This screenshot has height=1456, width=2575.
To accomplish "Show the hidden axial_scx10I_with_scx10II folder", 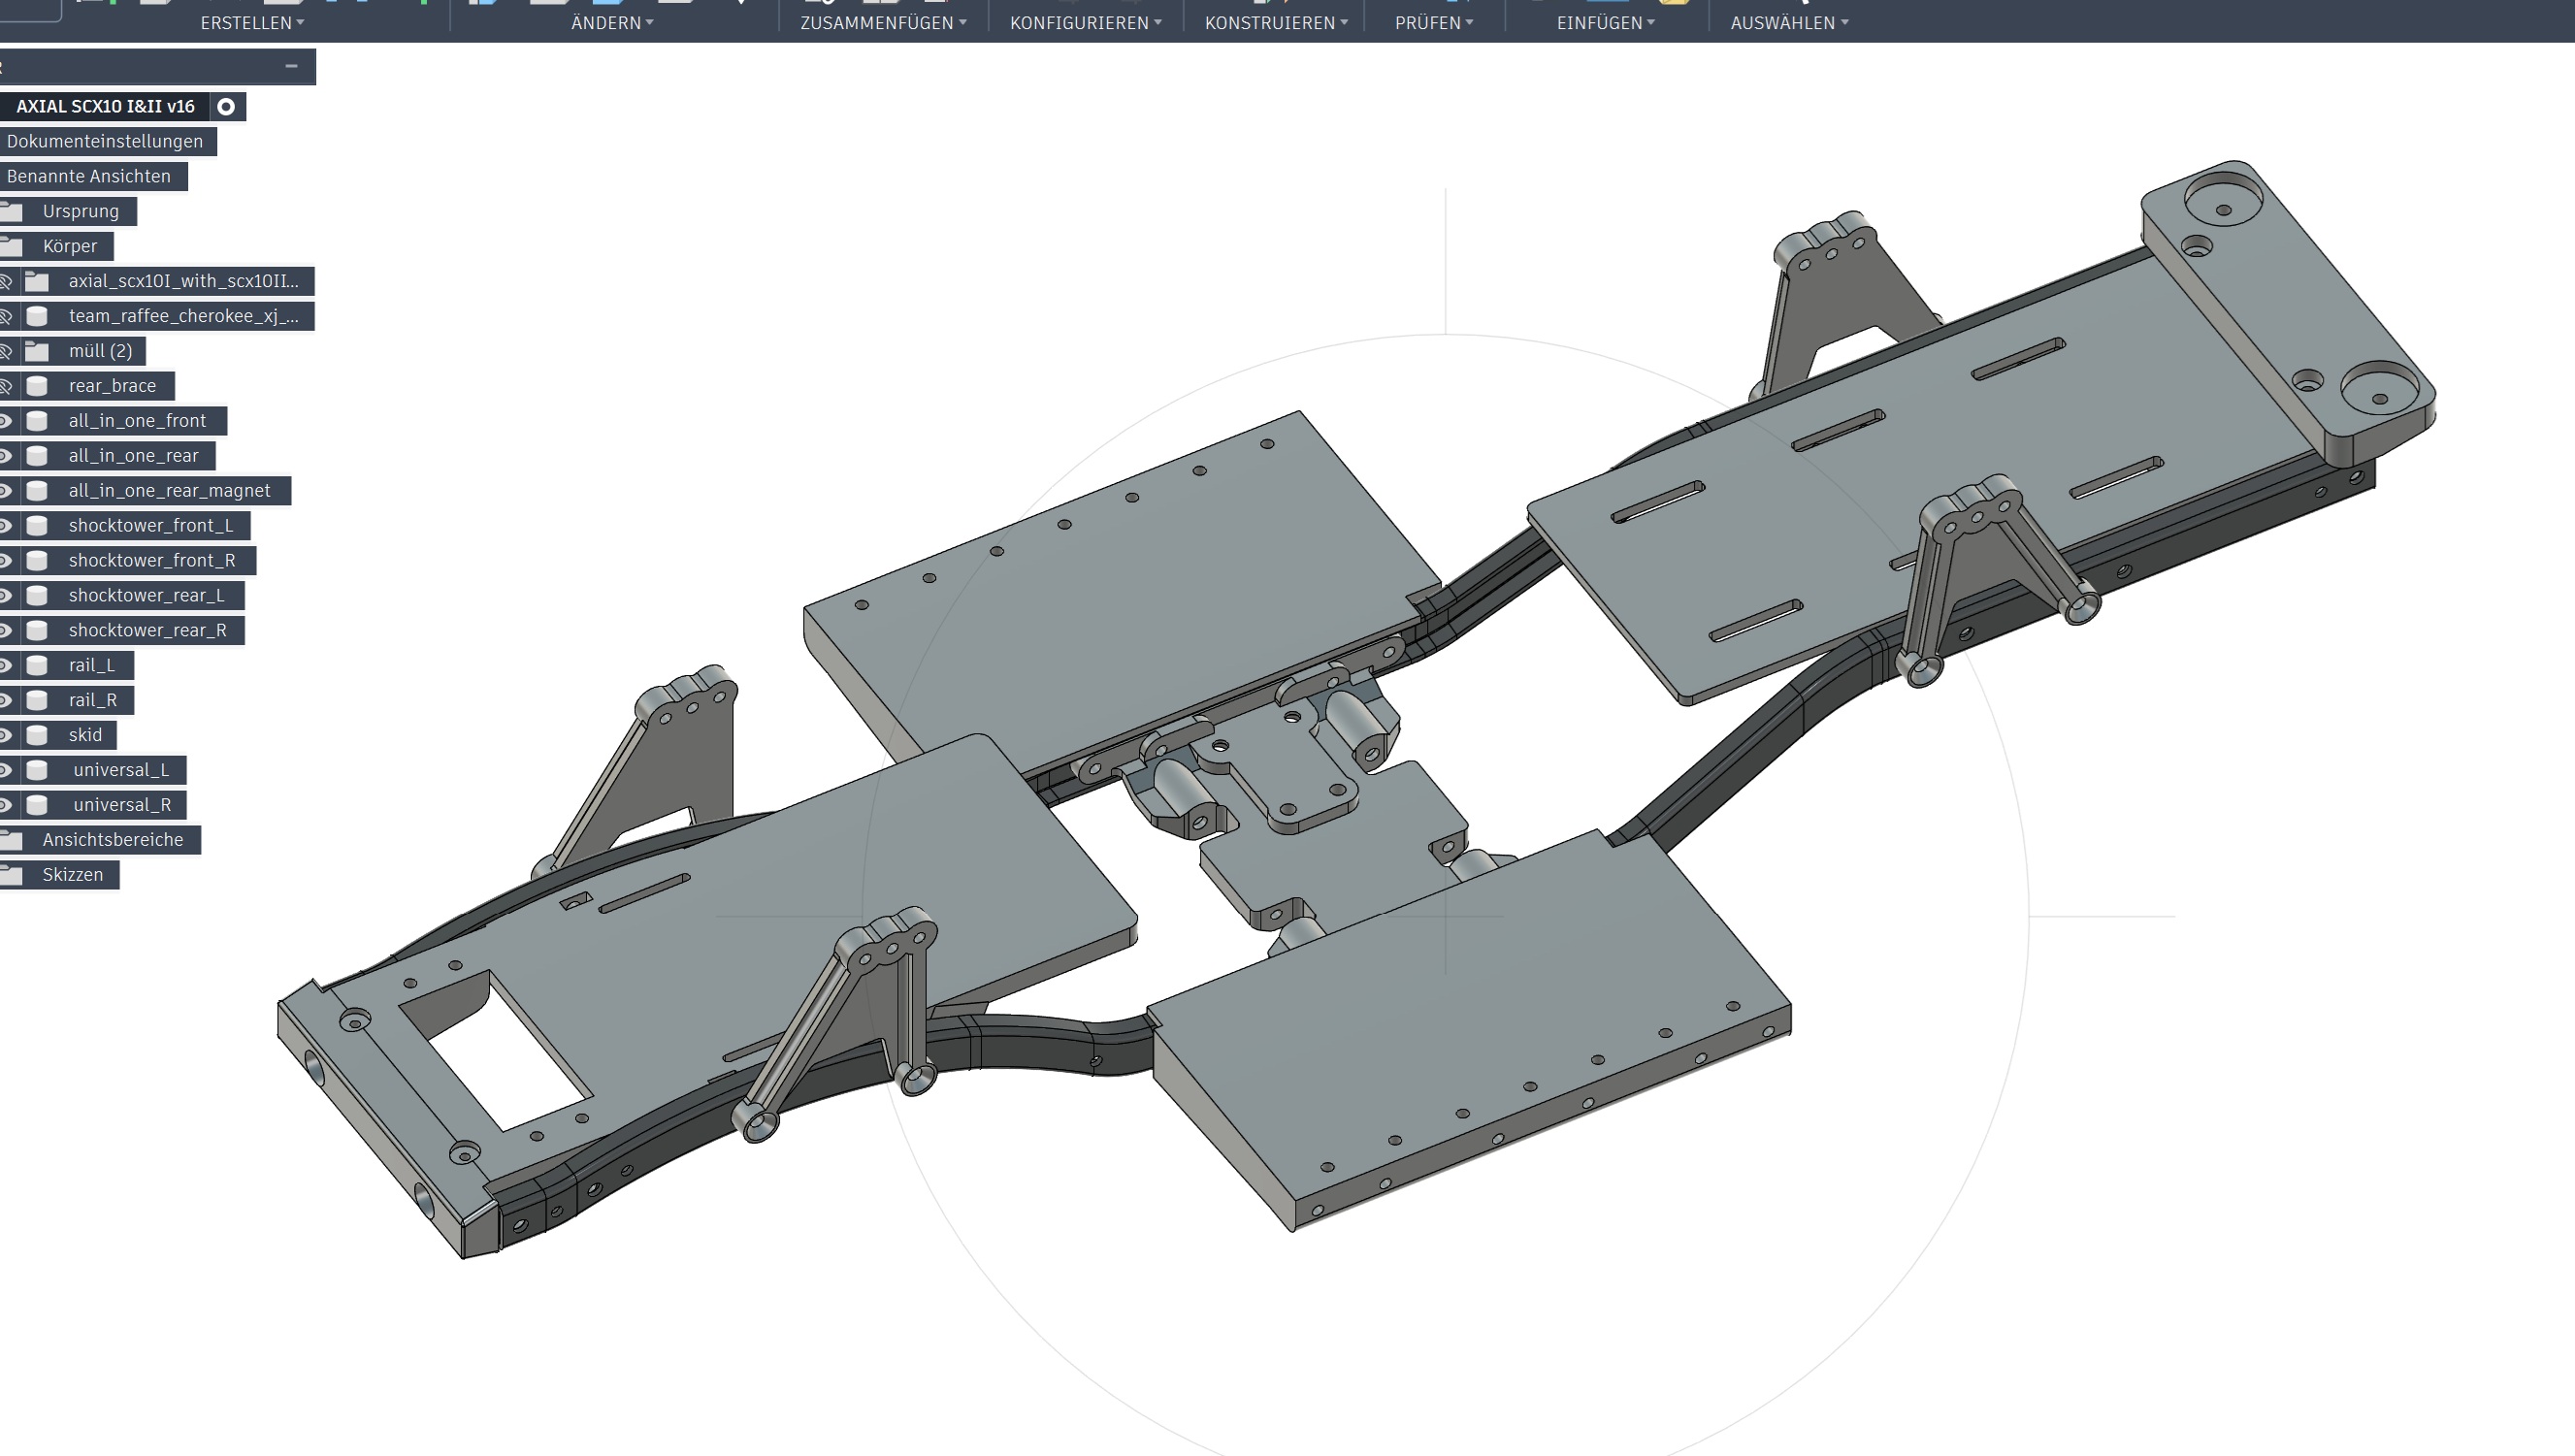I will [6, 281].
